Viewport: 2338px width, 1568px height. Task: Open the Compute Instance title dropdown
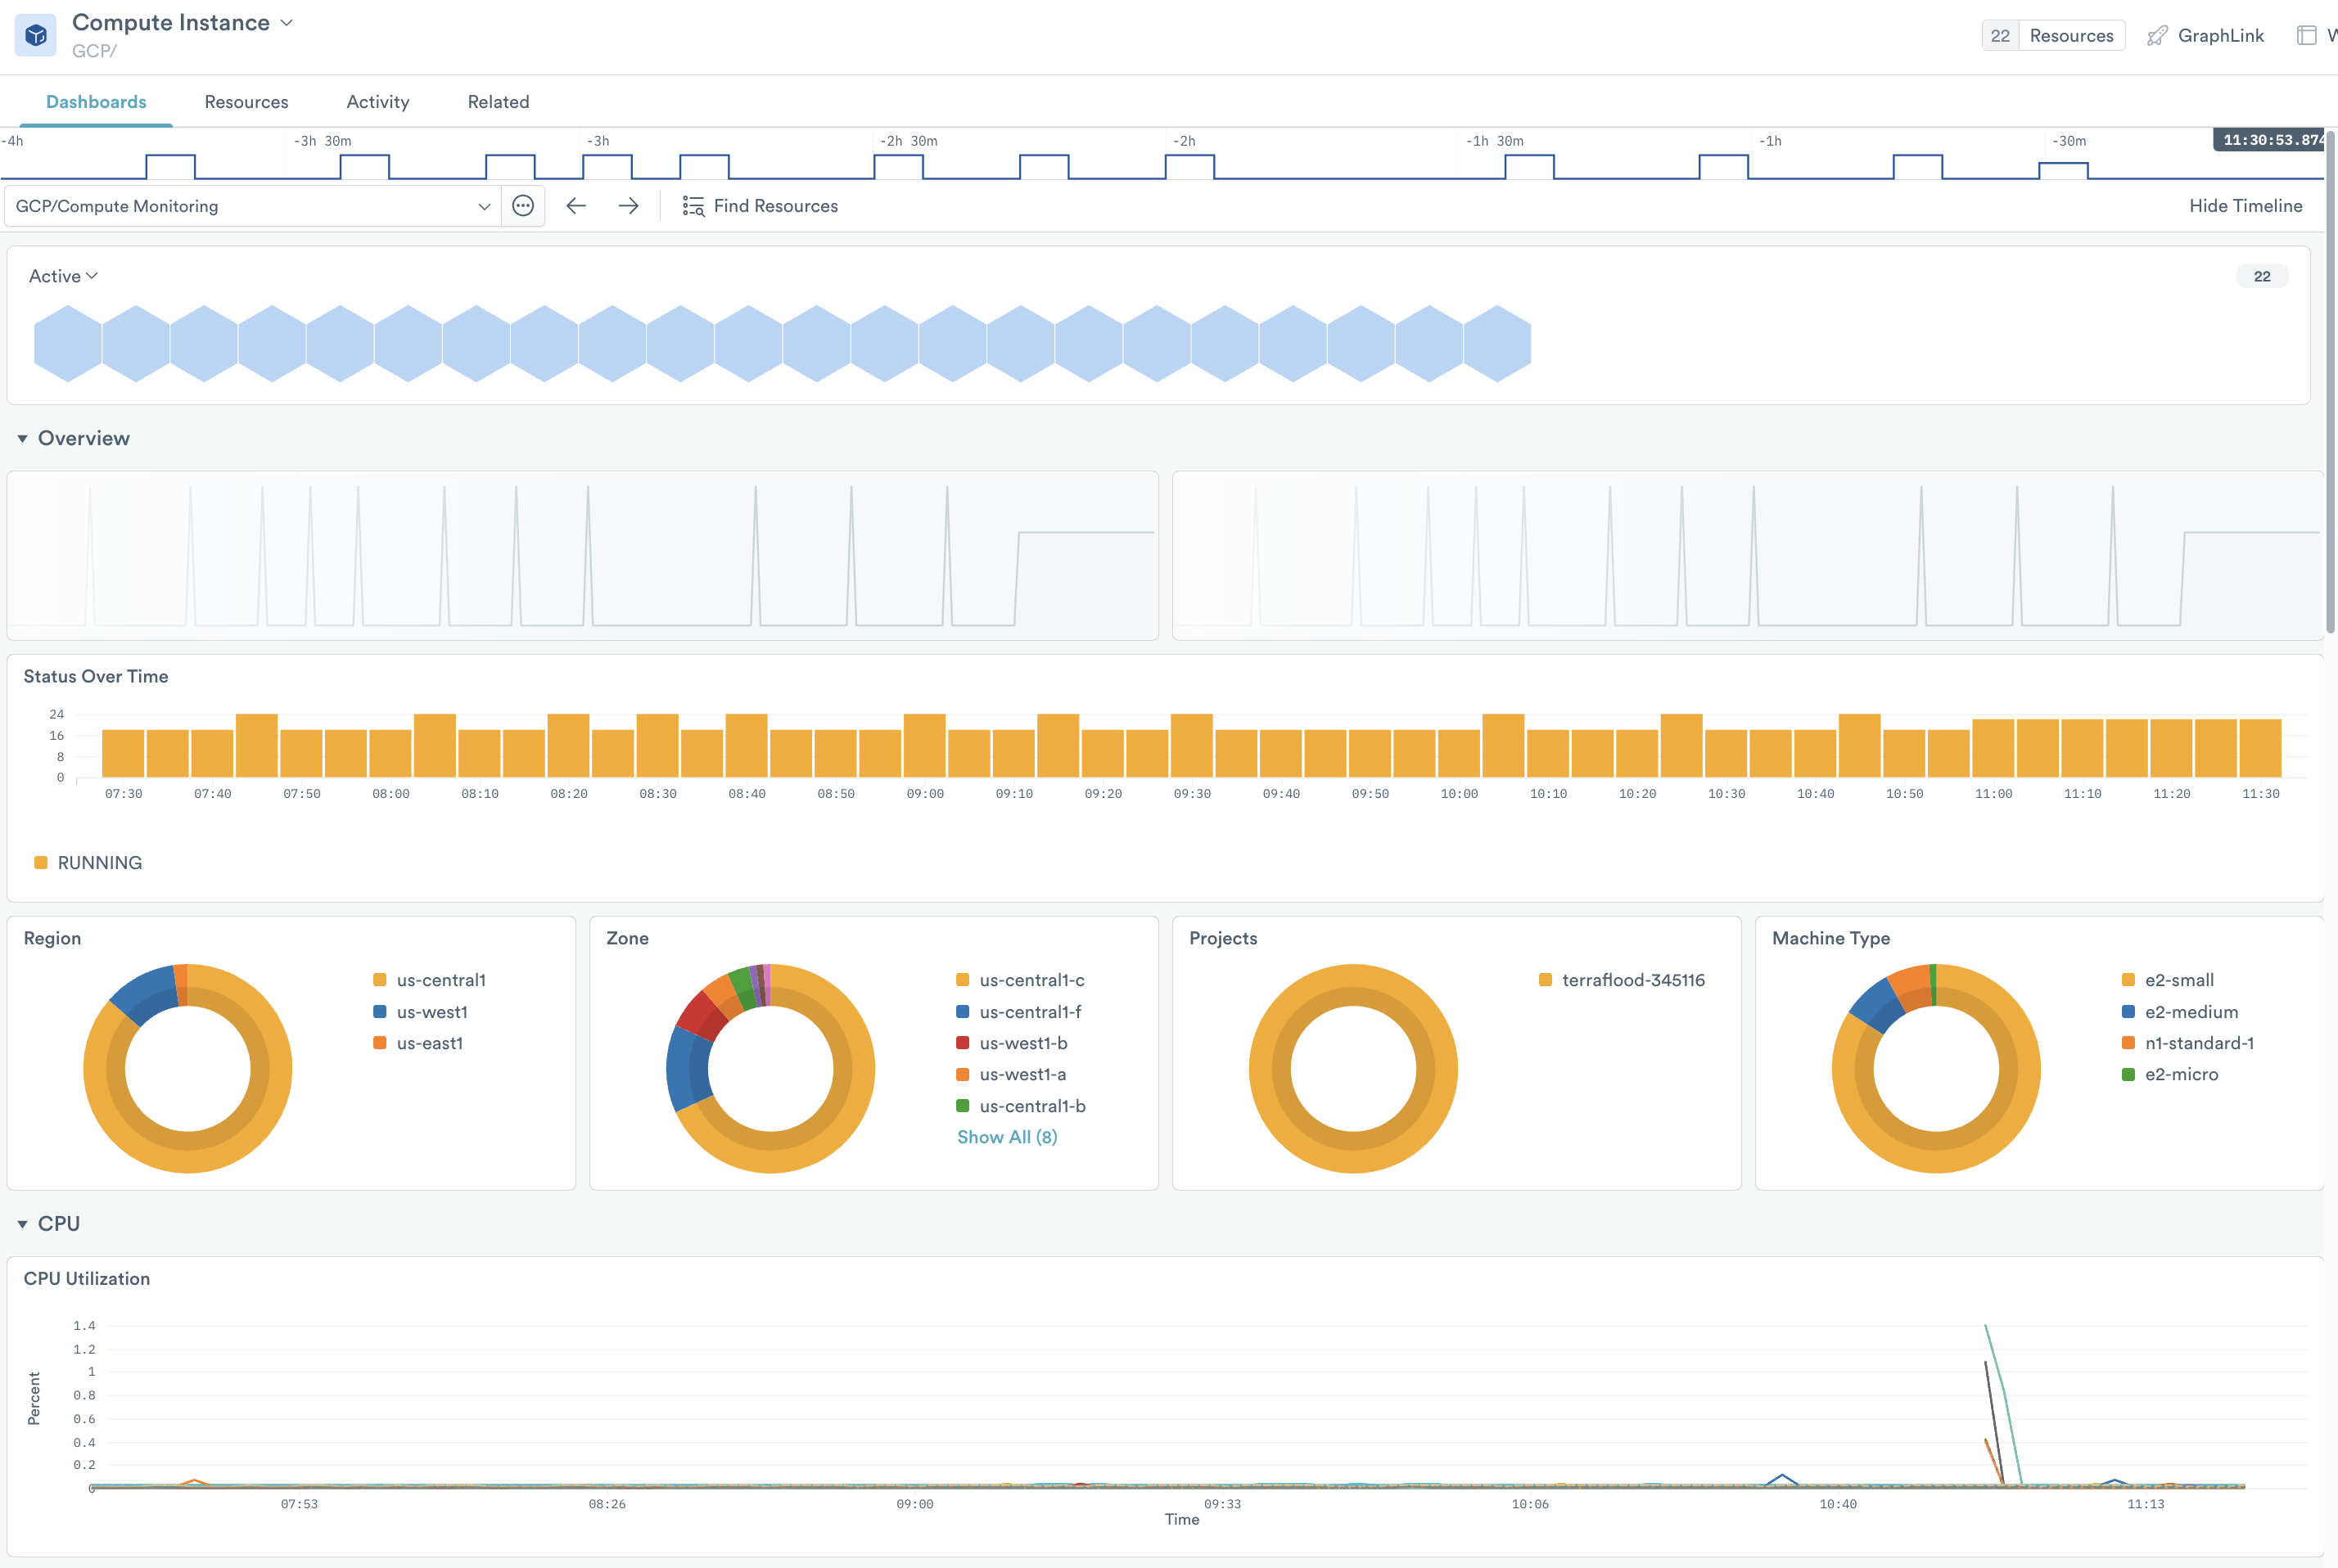287,22
